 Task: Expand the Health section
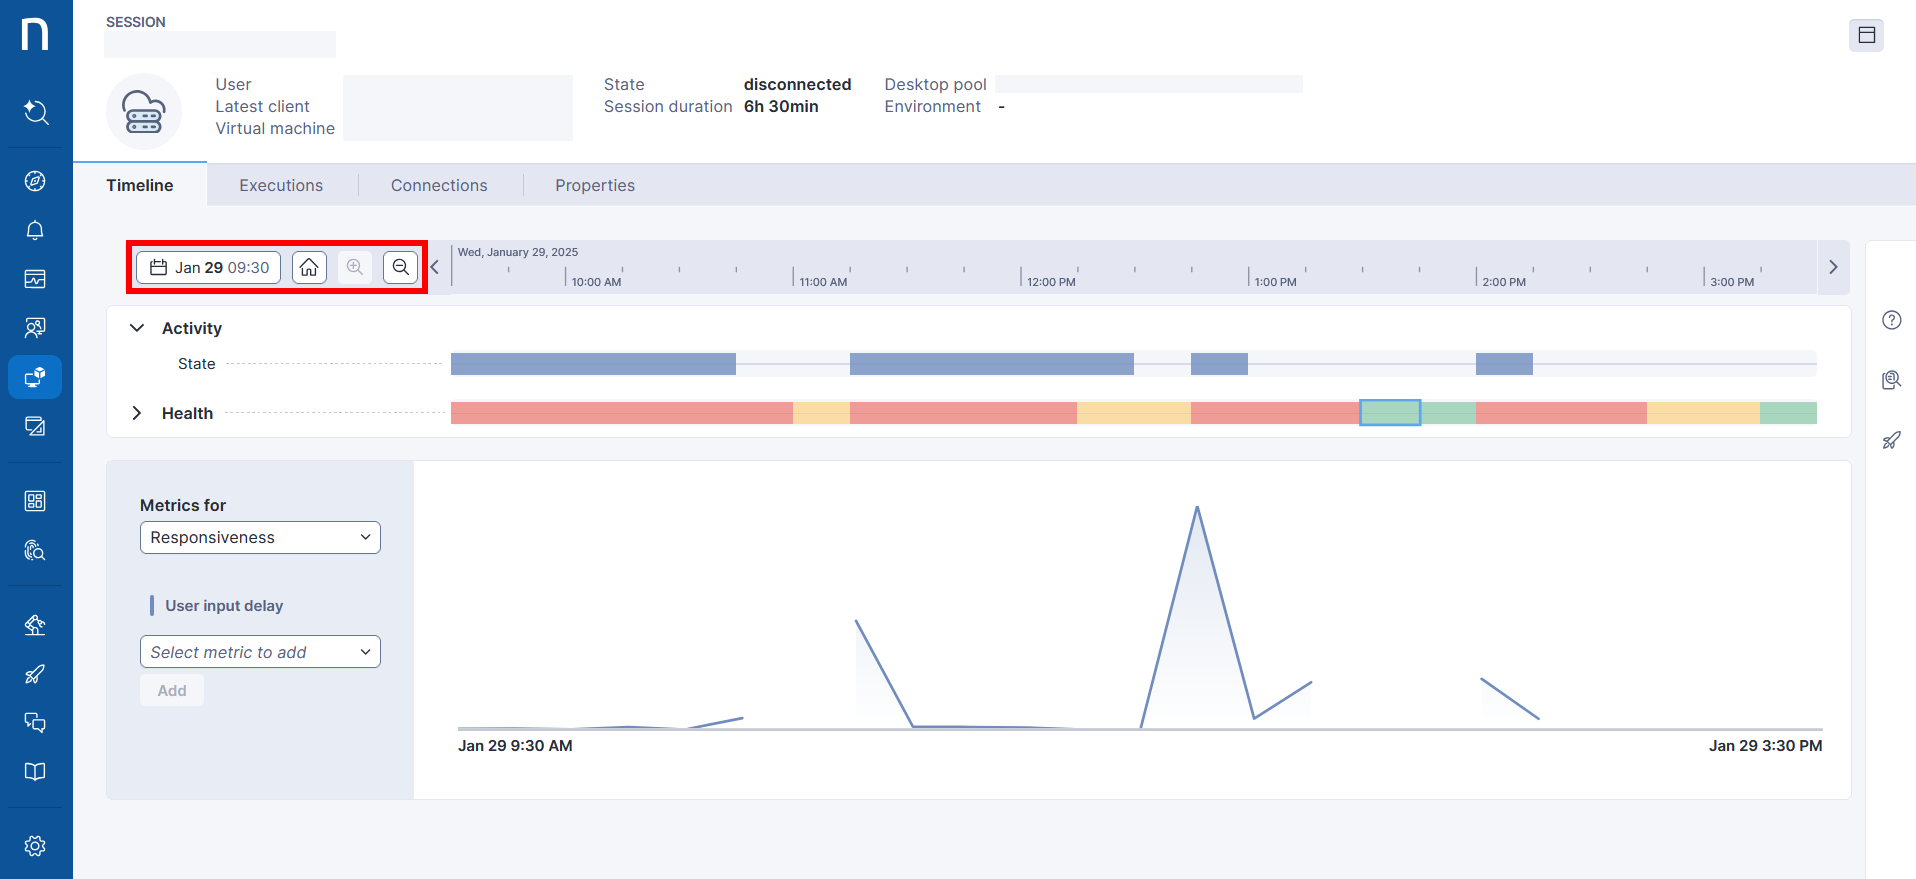137,413
